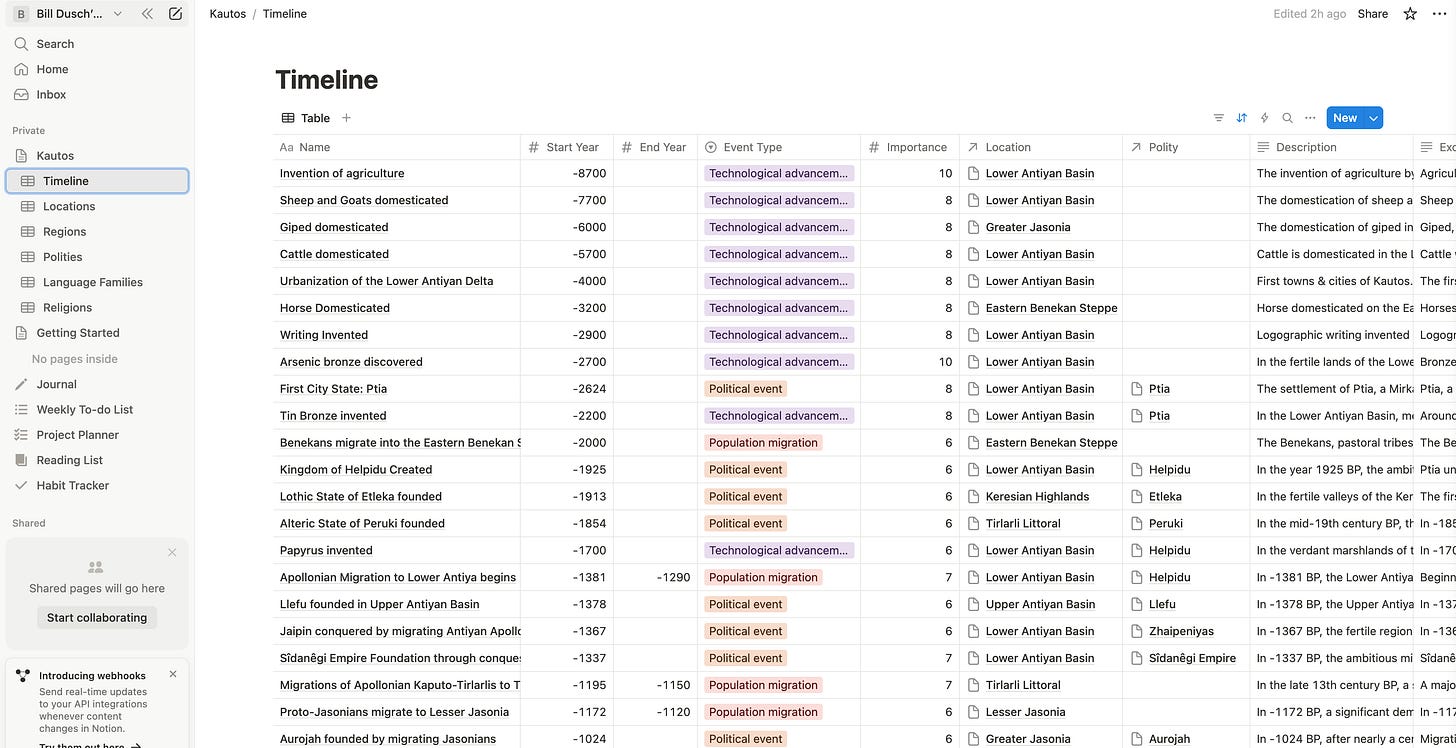Collapse the sidebar with double-chevron icon
1456x748 pixels.
tap(147, 14)
